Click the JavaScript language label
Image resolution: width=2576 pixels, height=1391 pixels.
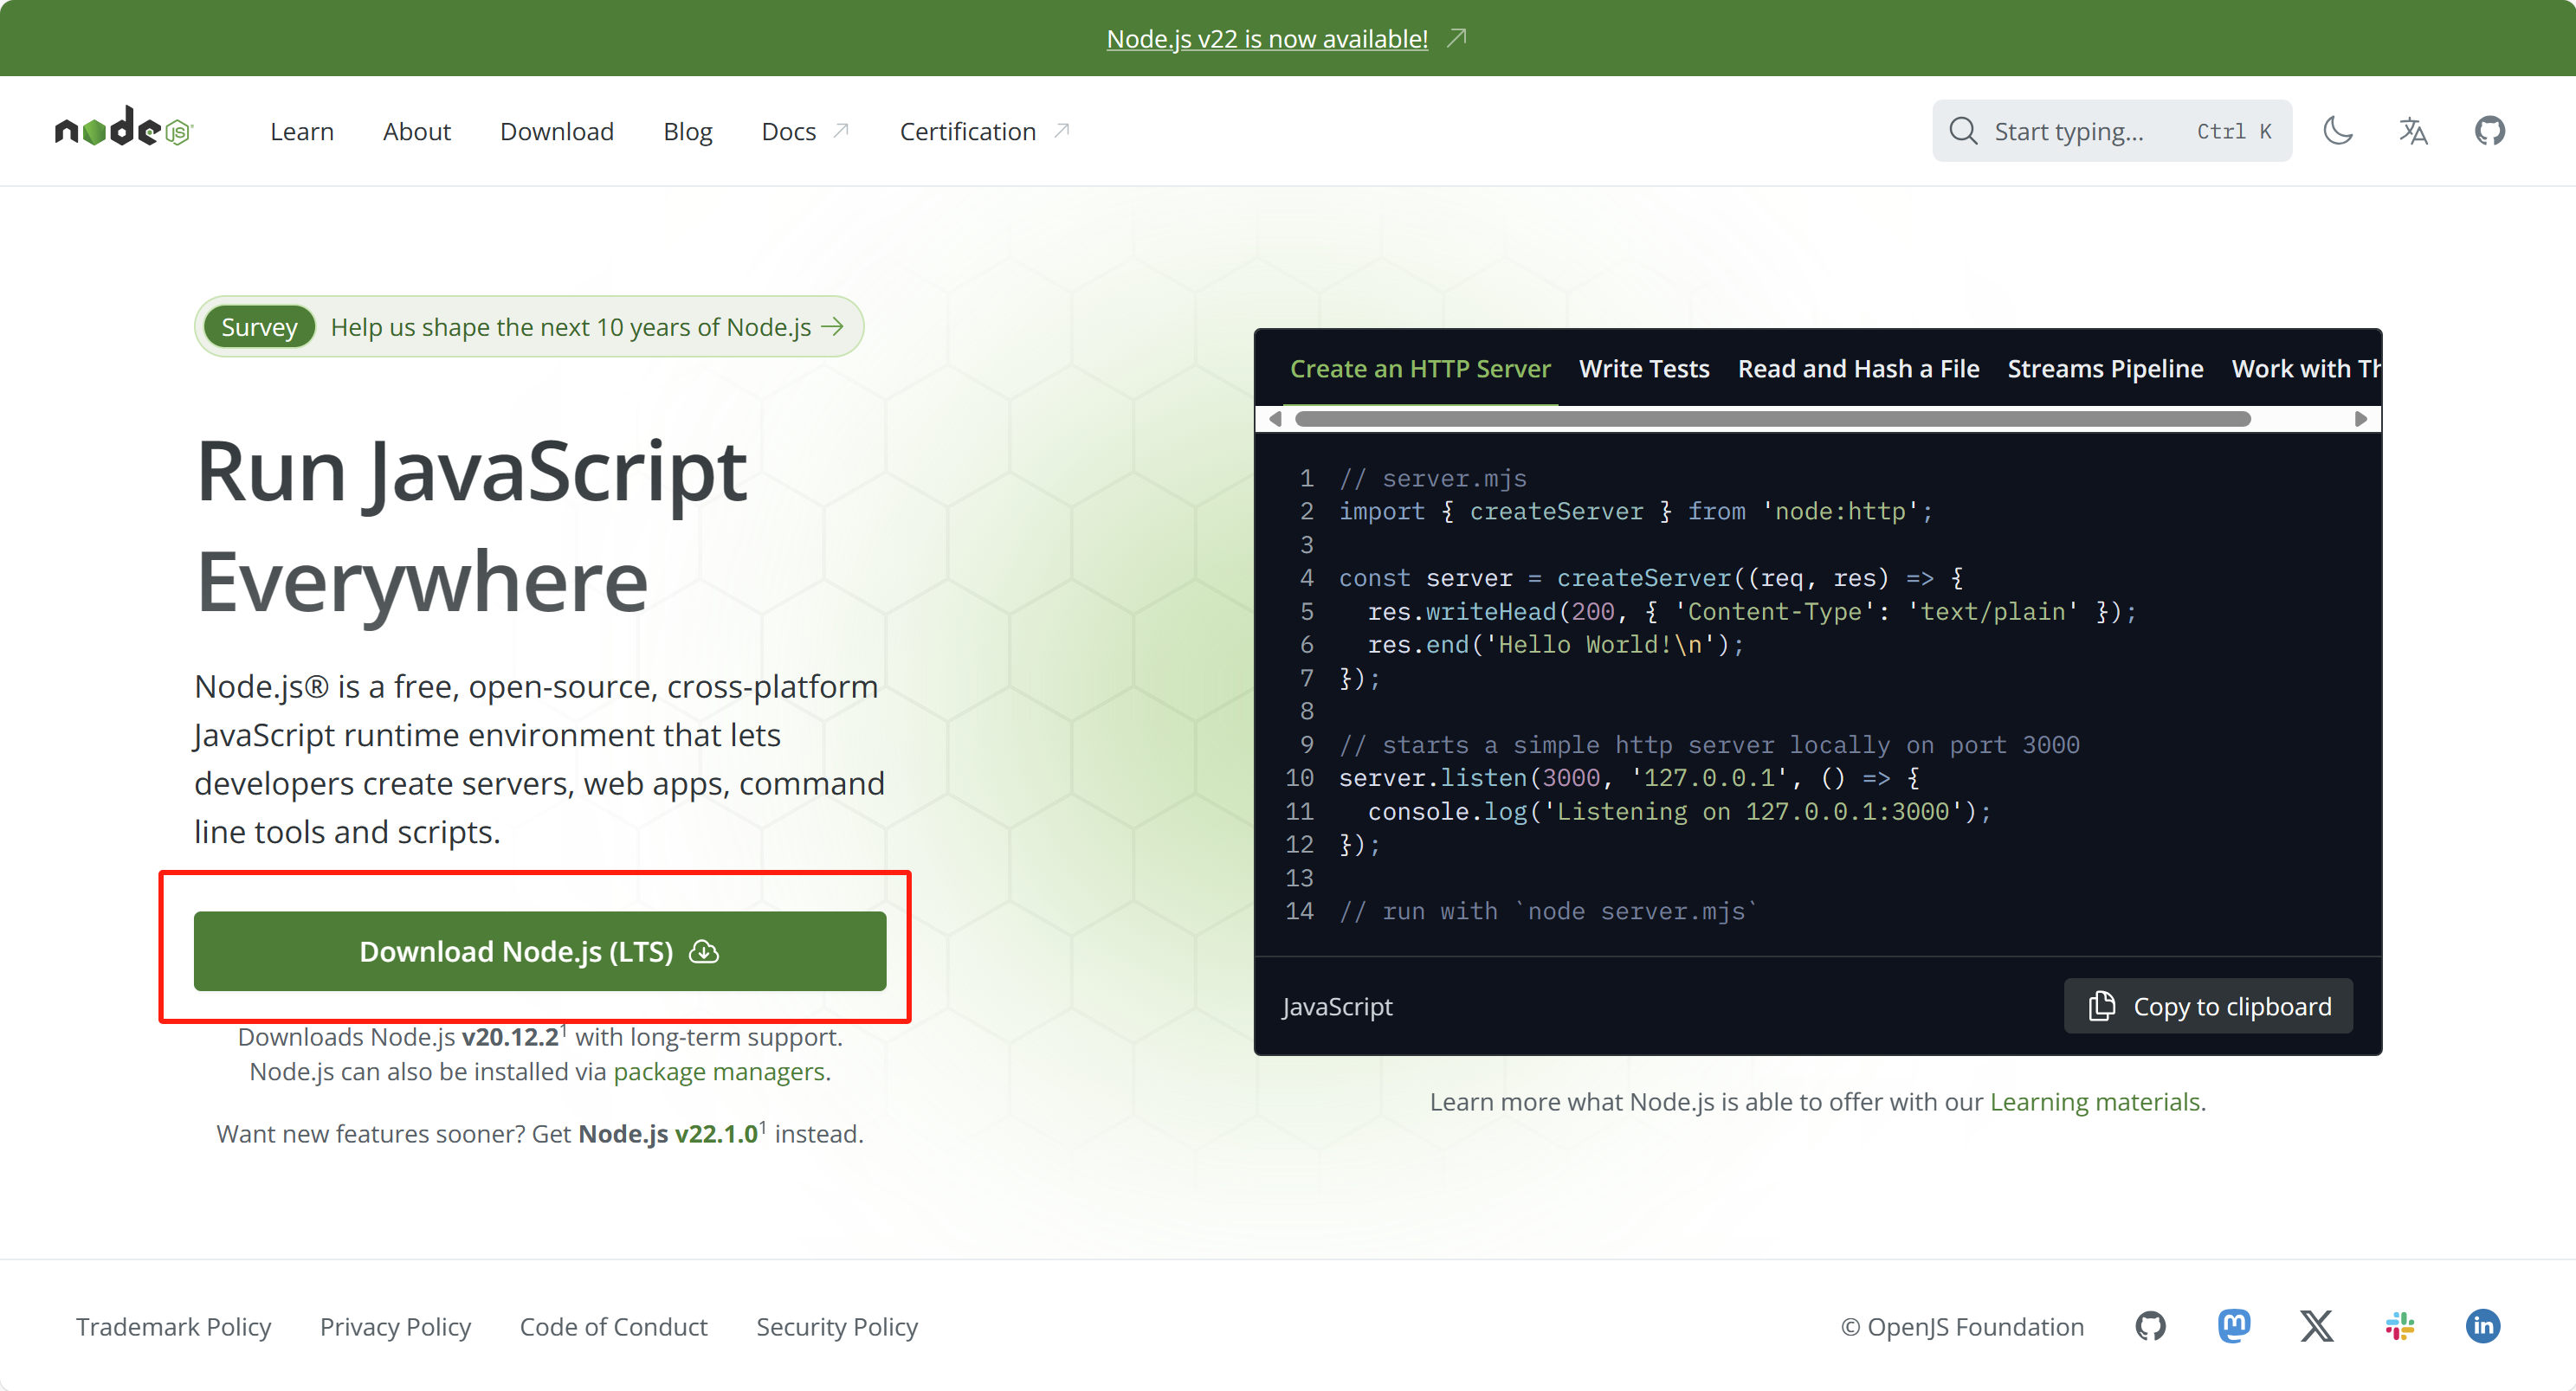pos(1337,1005)
